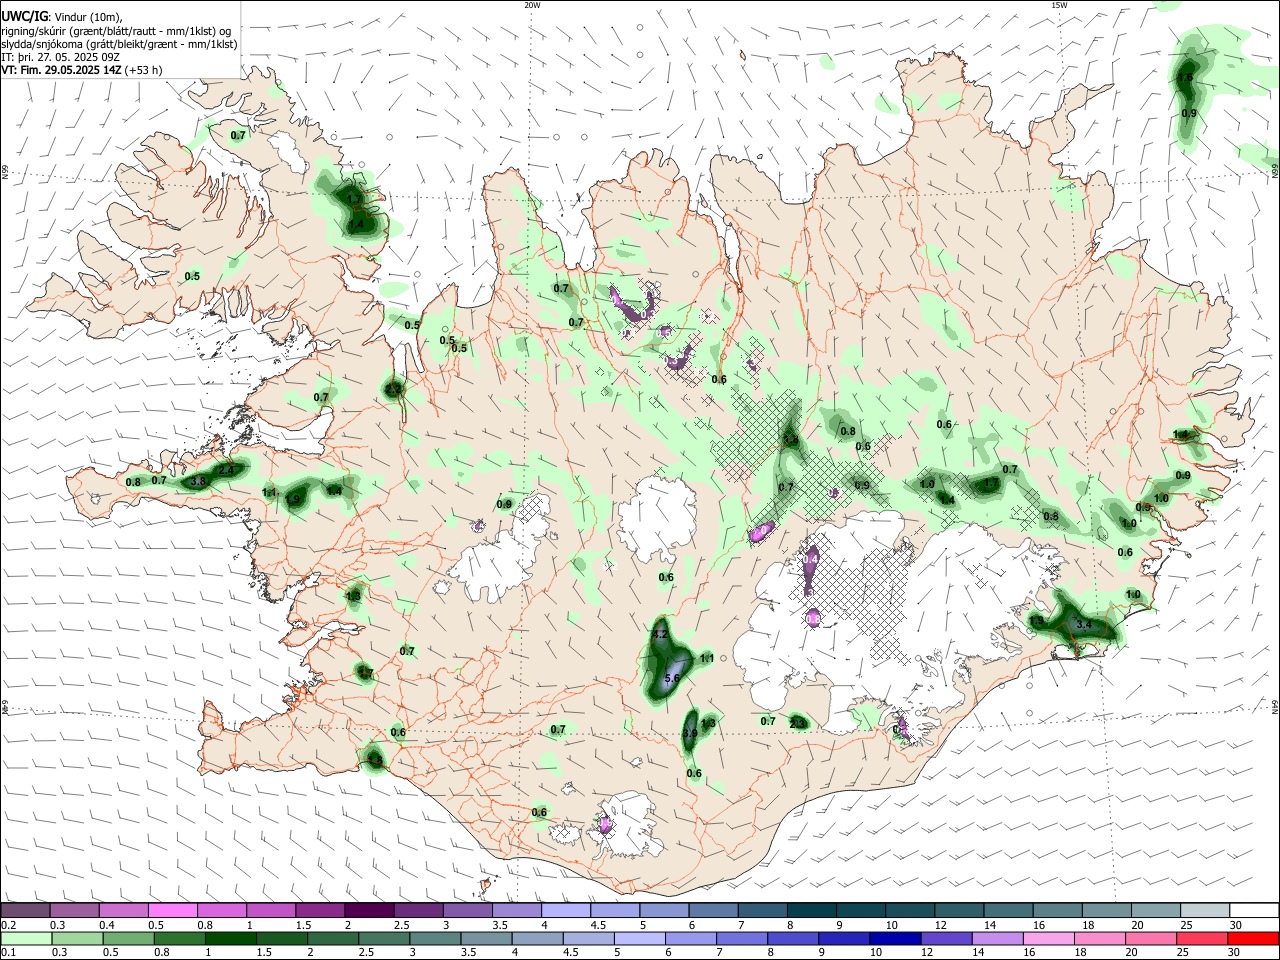Click the '0.2' label in the snow legend
The width and height of the screenshot is (1280, 960).
pos(8,925)
